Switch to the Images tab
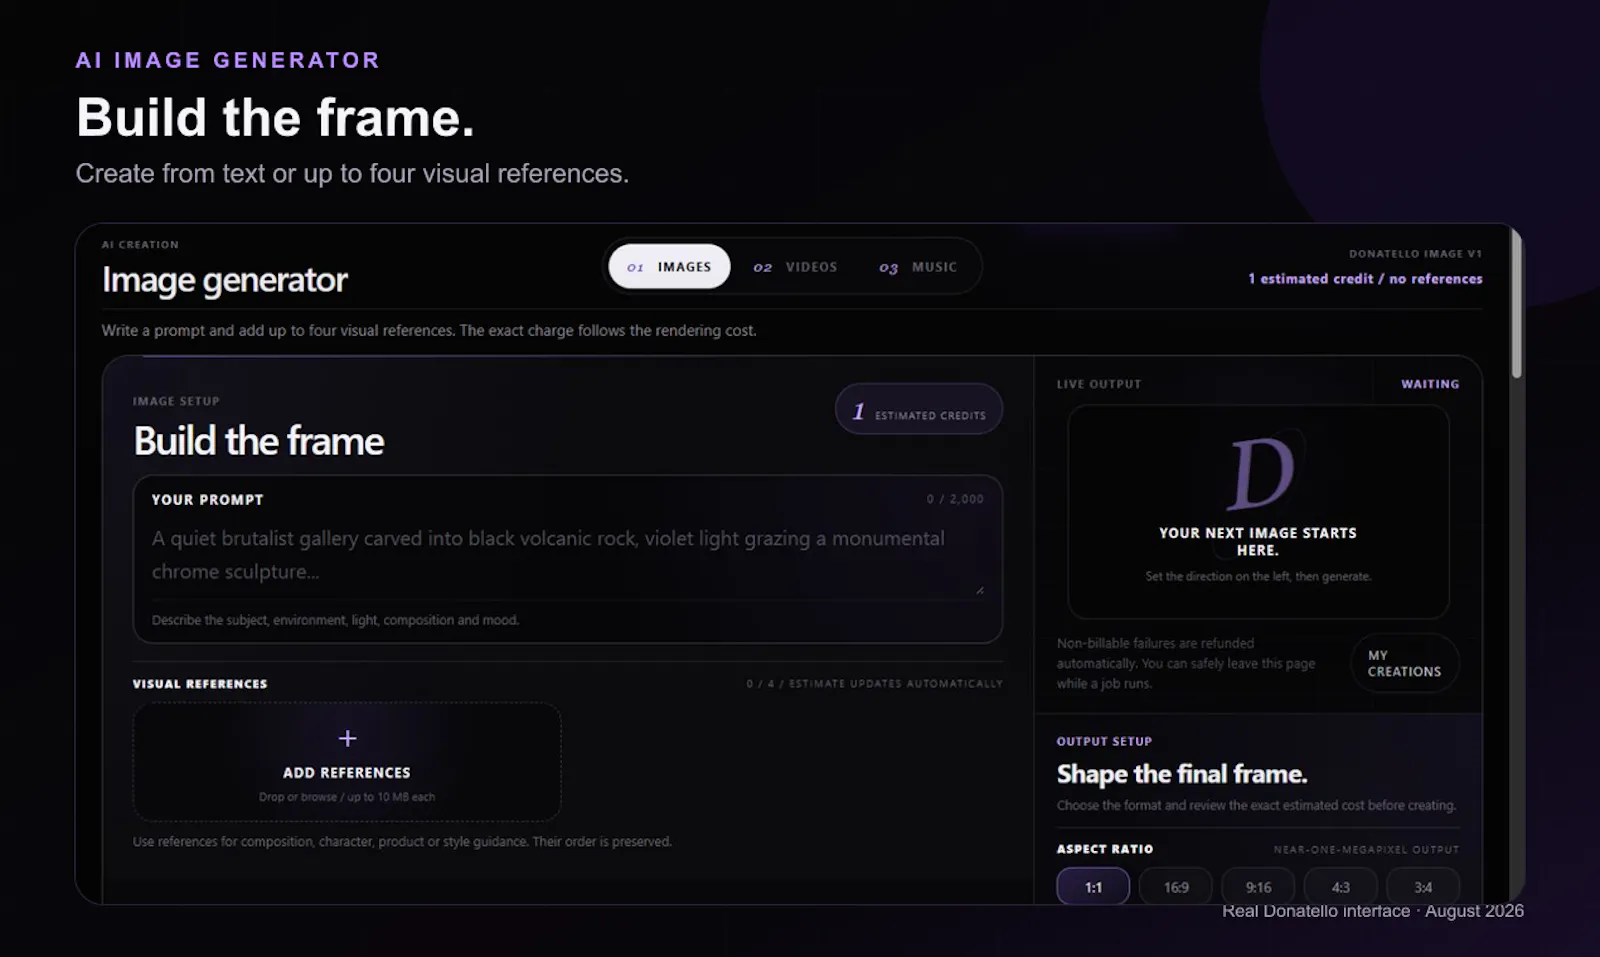 tap(669, 267)
